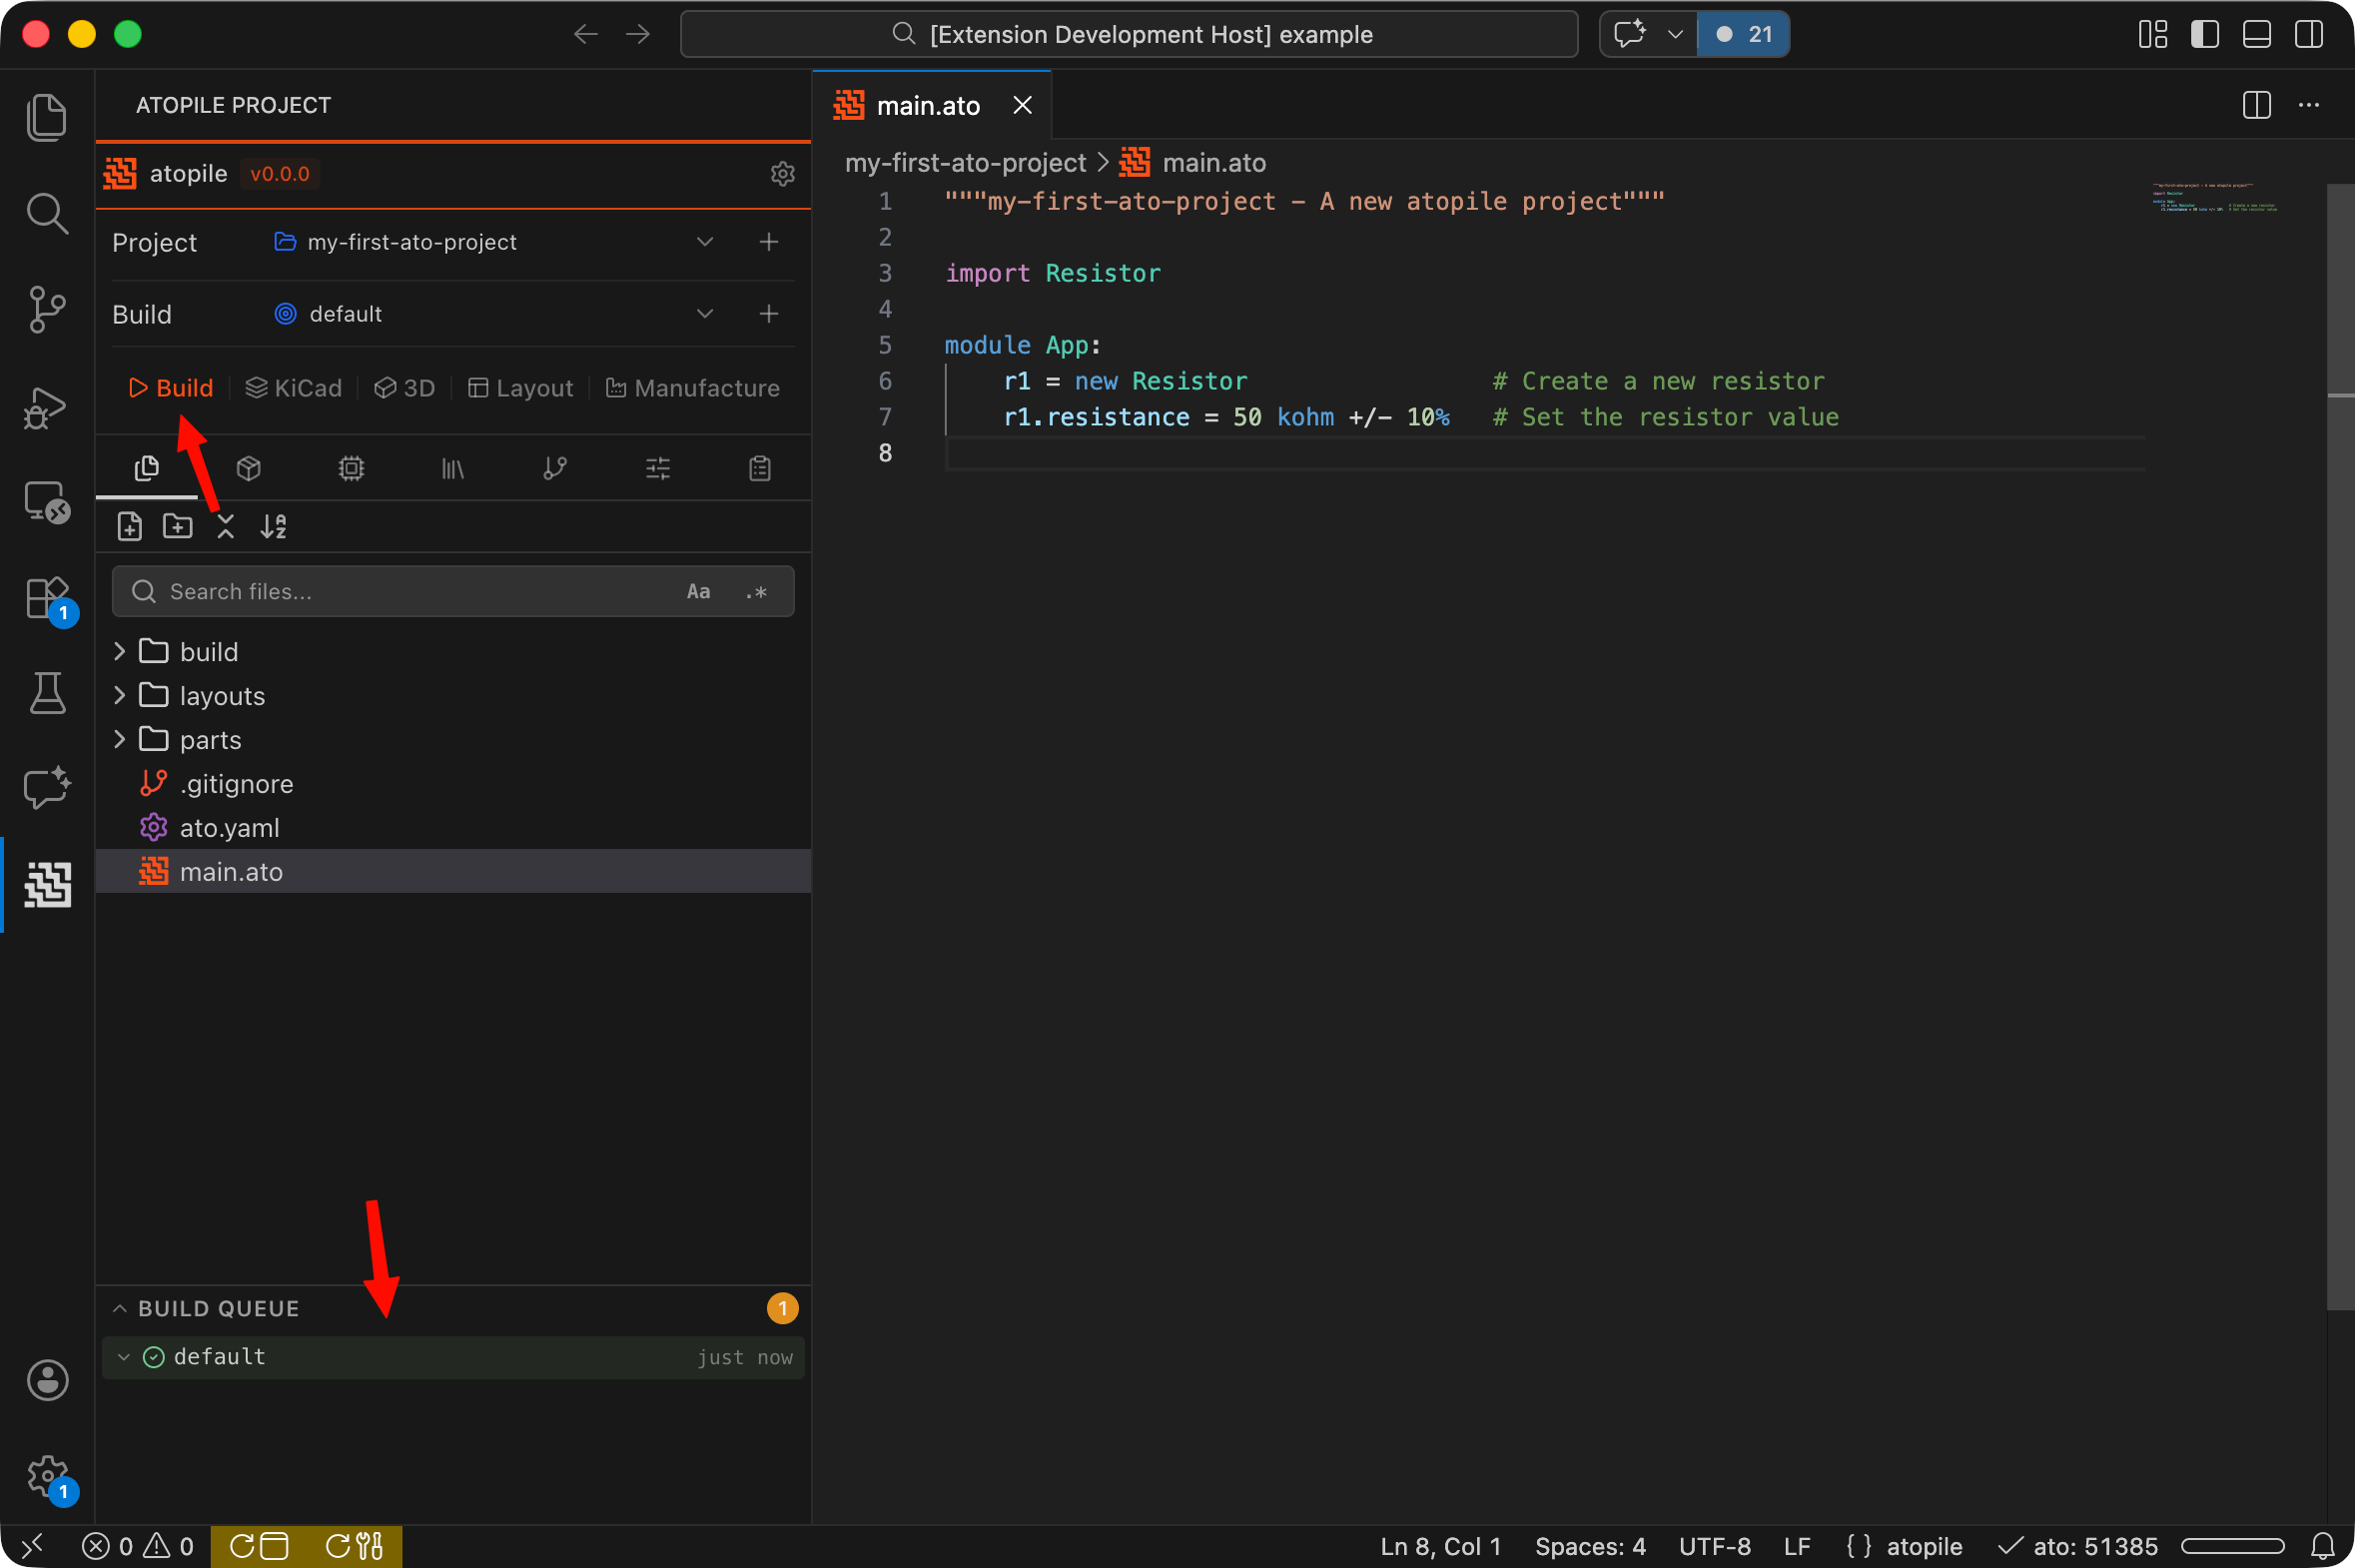Add a new build target with plus
Image resolution: width=2355 pixels, height=1568 pixels.
tap(768, 314)
